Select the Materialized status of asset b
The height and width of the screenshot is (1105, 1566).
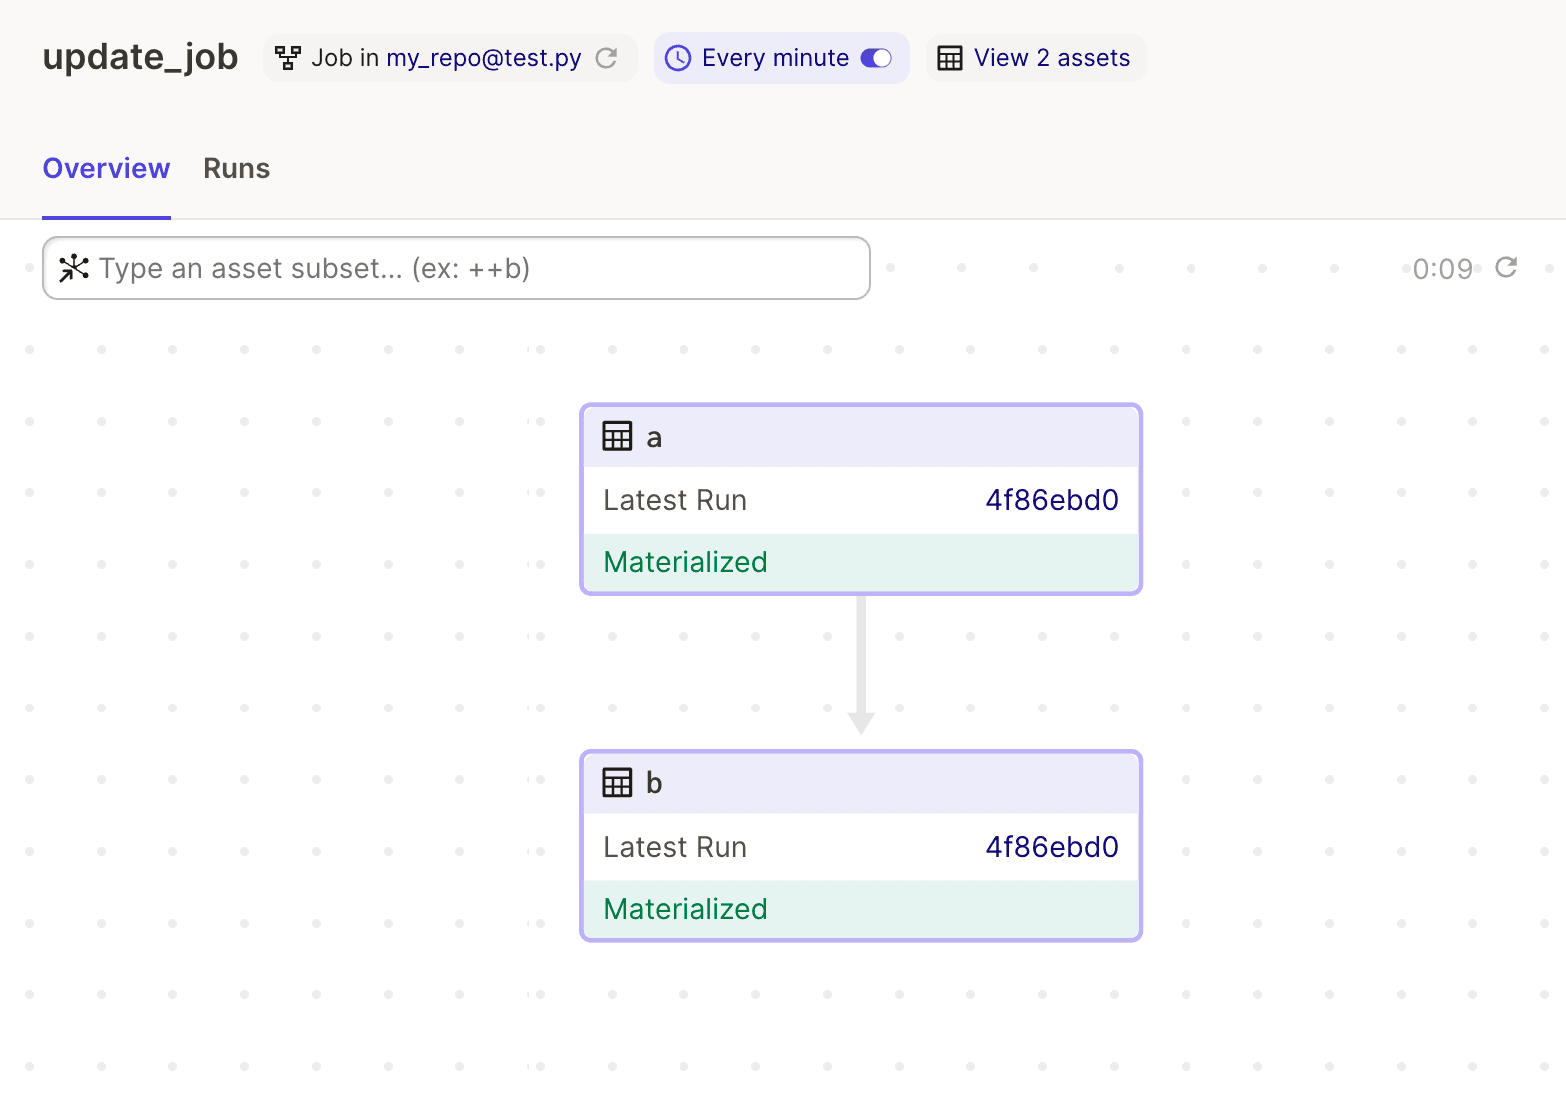click(x=861, y=909)
